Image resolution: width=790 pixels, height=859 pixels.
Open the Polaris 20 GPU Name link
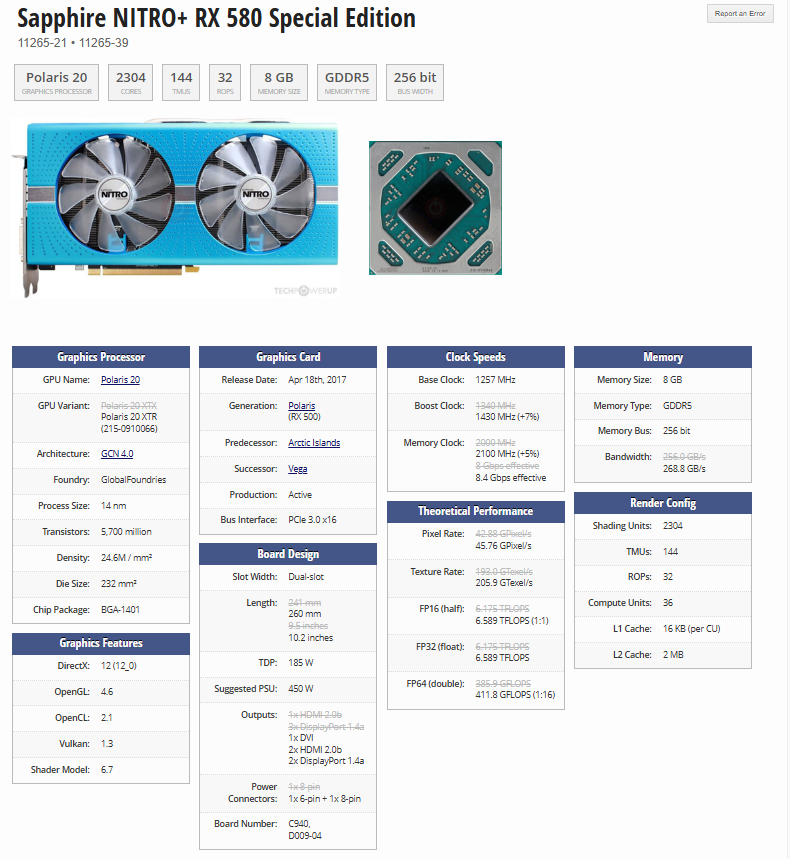[120, 380]
